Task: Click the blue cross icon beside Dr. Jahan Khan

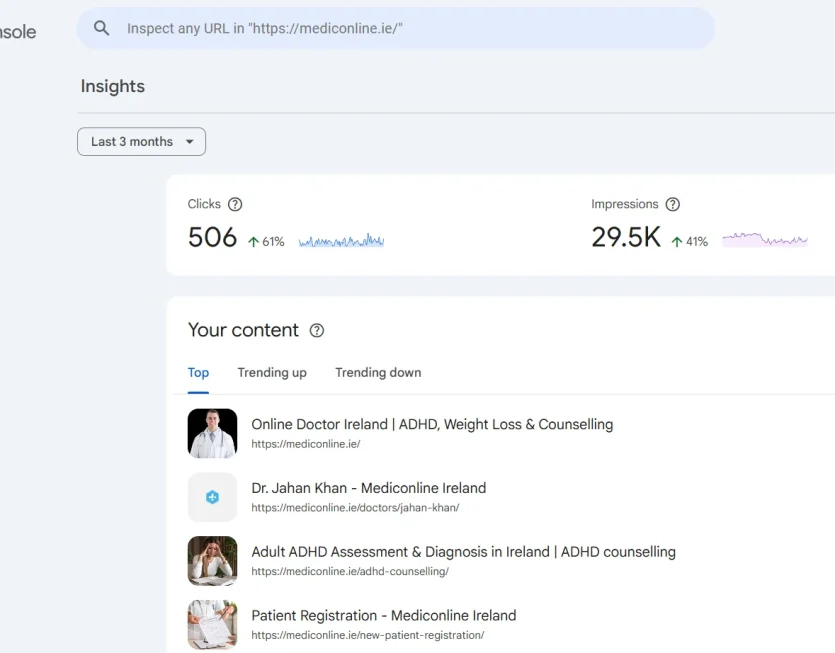Action: pos(212,497)
